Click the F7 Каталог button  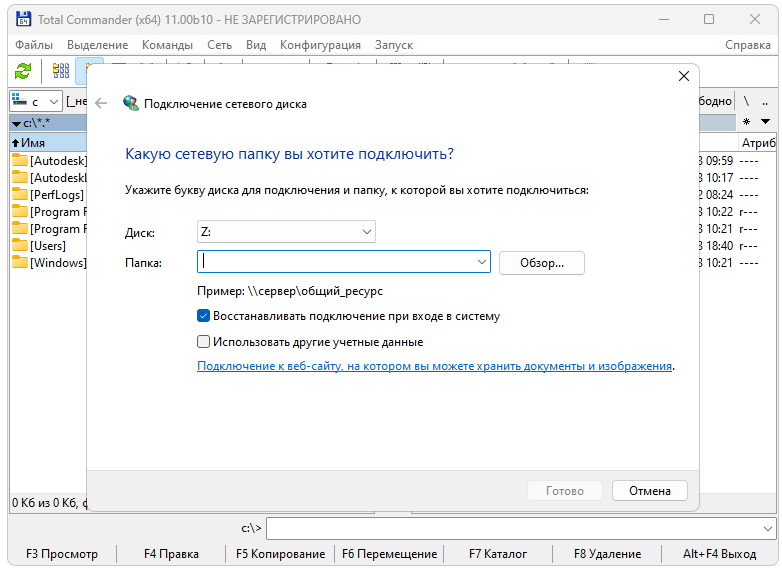[x=498, y=554]
